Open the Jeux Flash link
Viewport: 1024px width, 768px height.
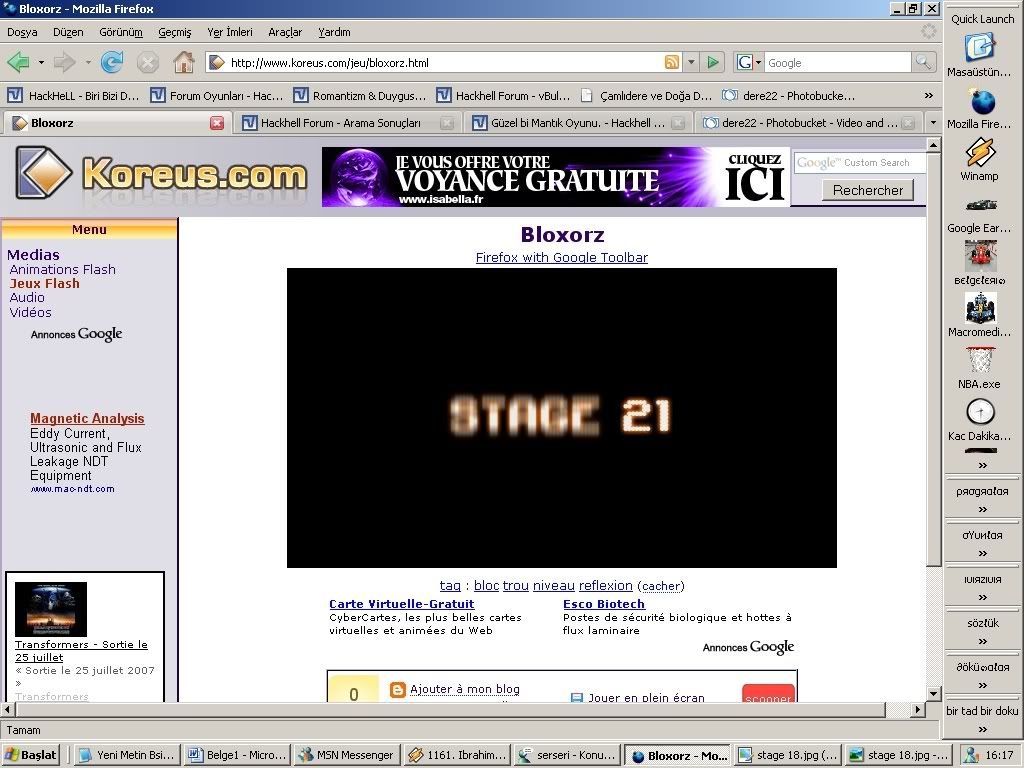(x=44, y=284)
